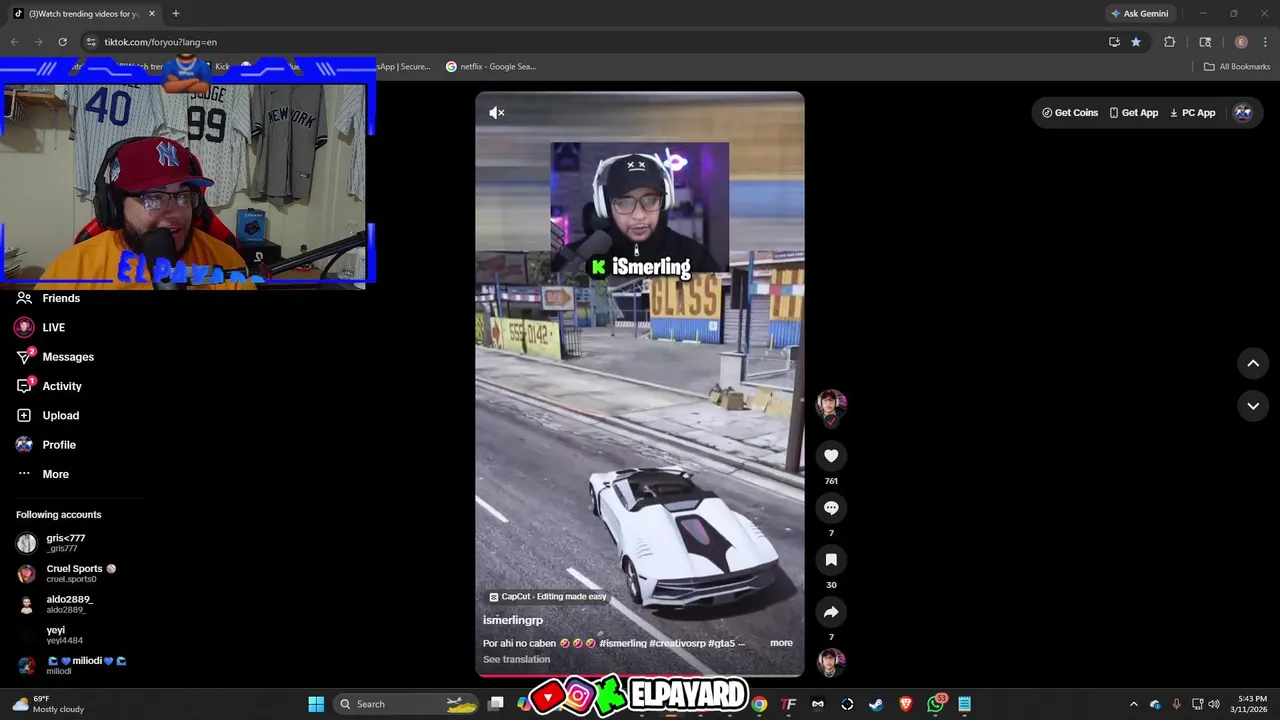The image size is (1280, 720).
Task: Open Windows Start menu
Action: (316, 704)
